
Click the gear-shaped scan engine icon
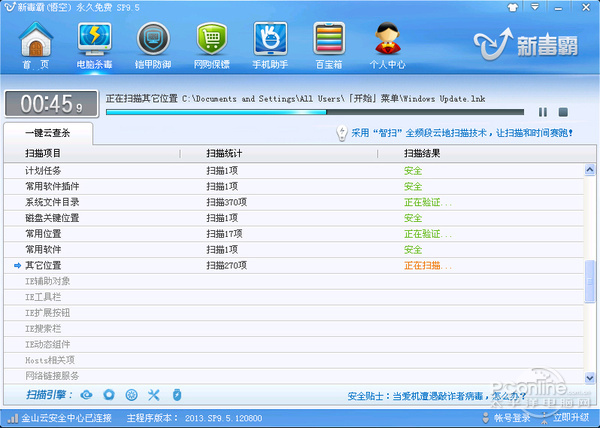[x=132, y=395]
